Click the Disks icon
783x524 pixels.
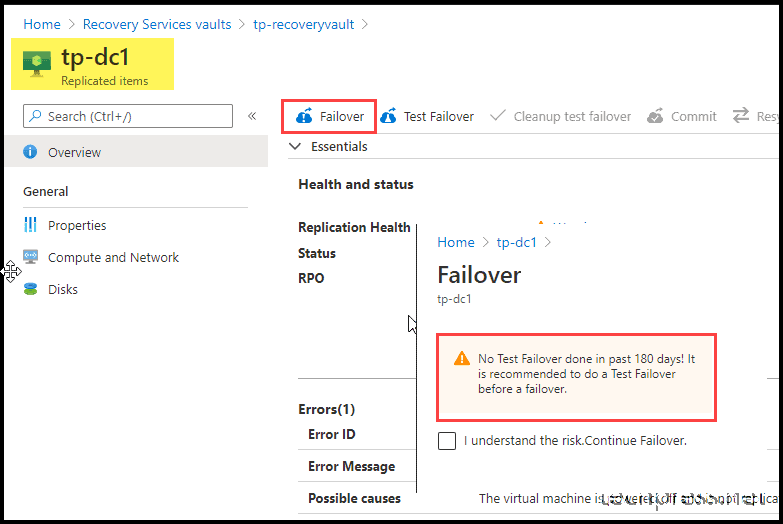(x=30, y=289)
